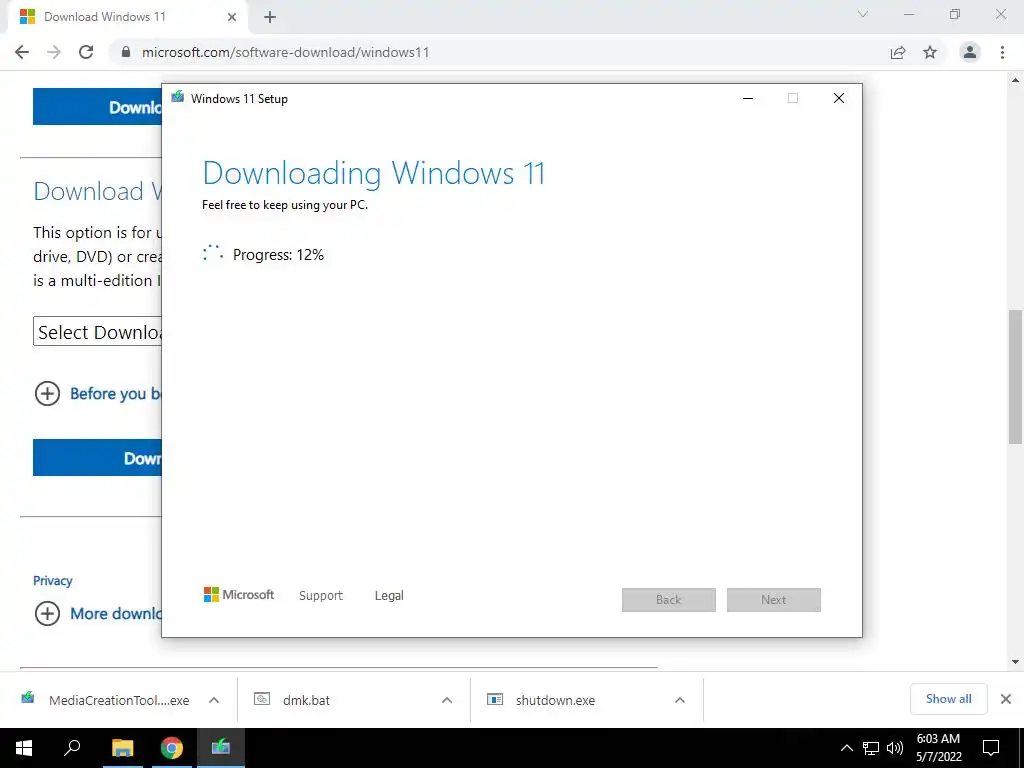Expand the More downloads section
The width and height of the screenshot is (1024, 768).
pos(98,614)
